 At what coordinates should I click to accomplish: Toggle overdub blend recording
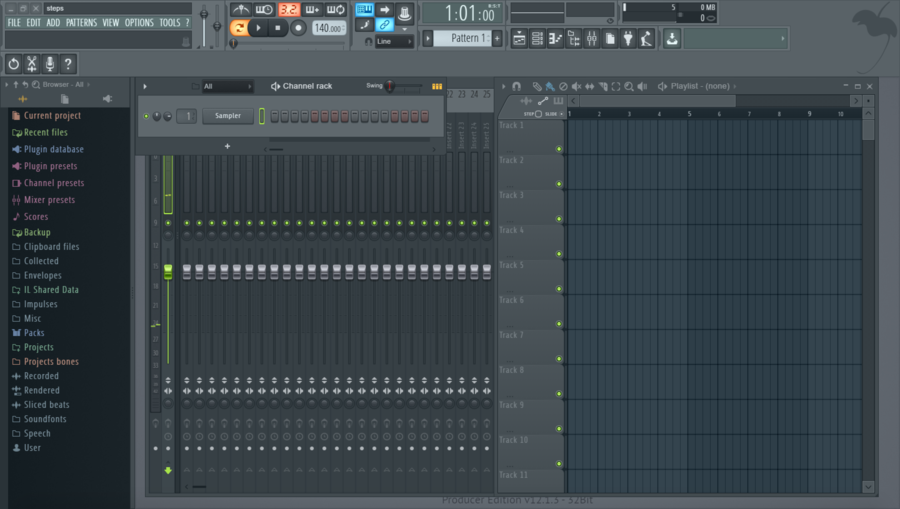pyautogui.click(x=312, y=9)
